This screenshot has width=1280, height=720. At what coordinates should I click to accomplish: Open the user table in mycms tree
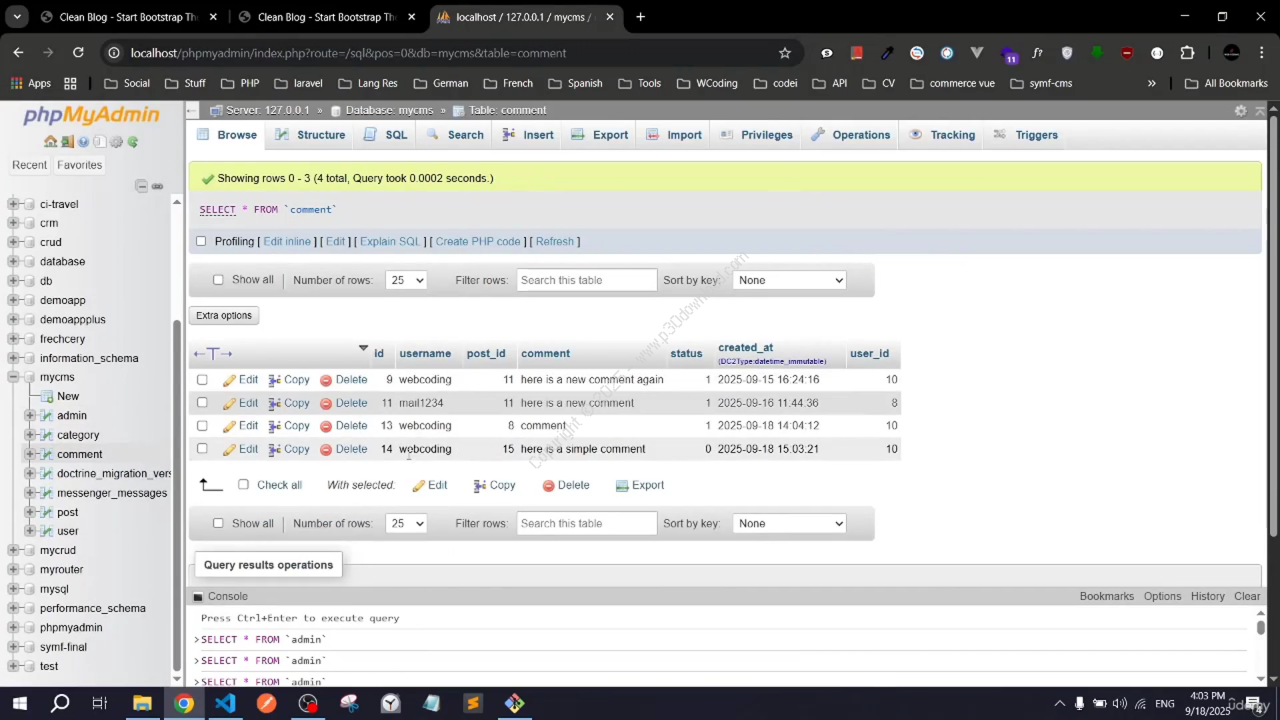tap(68, 531)
